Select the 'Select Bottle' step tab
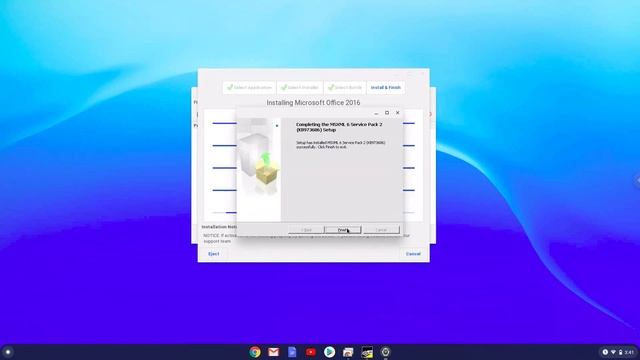Image resolution: width=640 pixels, height=360 pixels. pos(345,87)
